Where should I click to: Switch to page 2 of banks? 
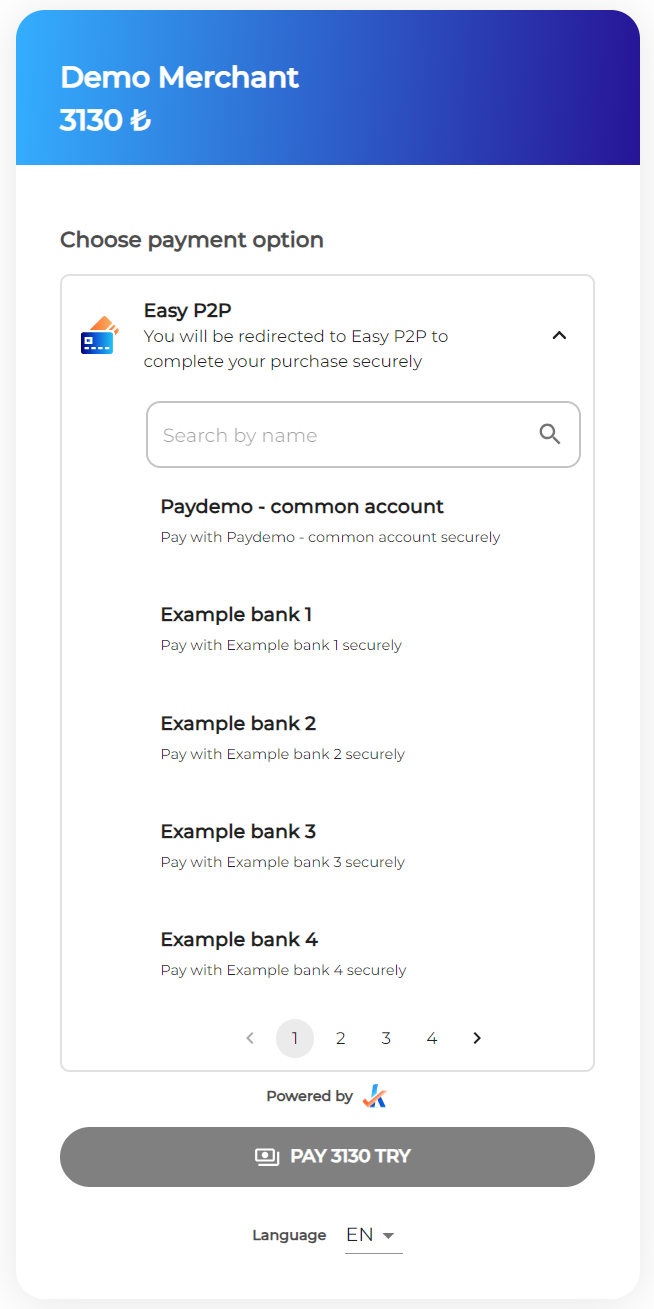[341, 1038]
